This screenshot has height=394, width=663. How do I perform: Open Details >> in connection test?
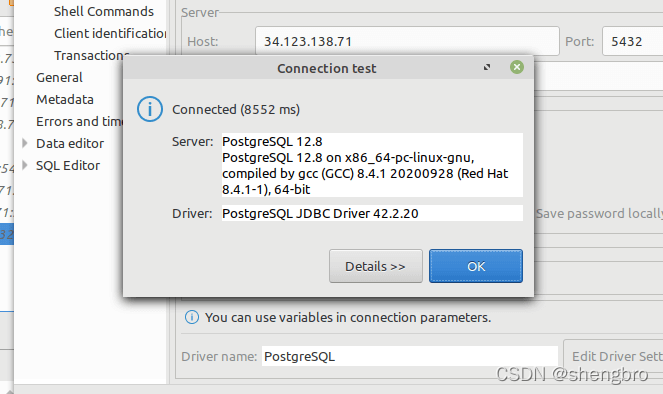click(375, 266)
